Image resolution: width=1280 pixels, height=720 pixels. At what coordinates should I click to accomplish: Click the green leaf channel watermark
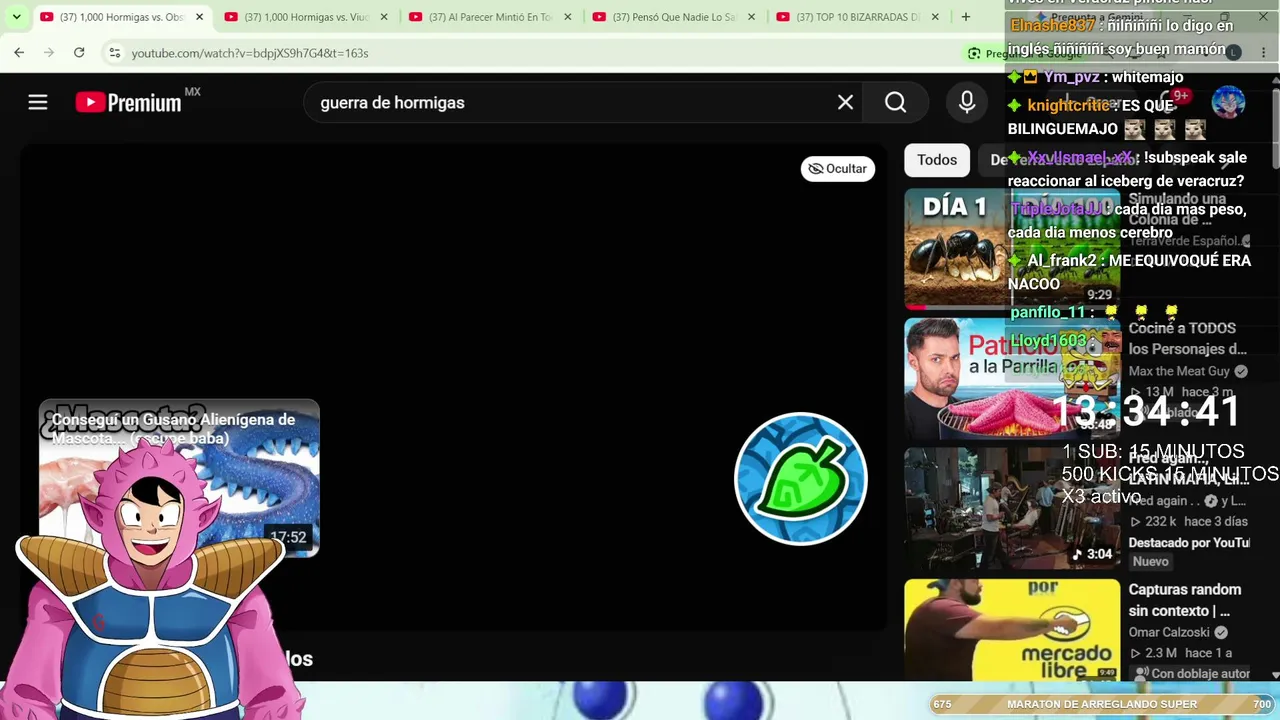tap(800, 478)
